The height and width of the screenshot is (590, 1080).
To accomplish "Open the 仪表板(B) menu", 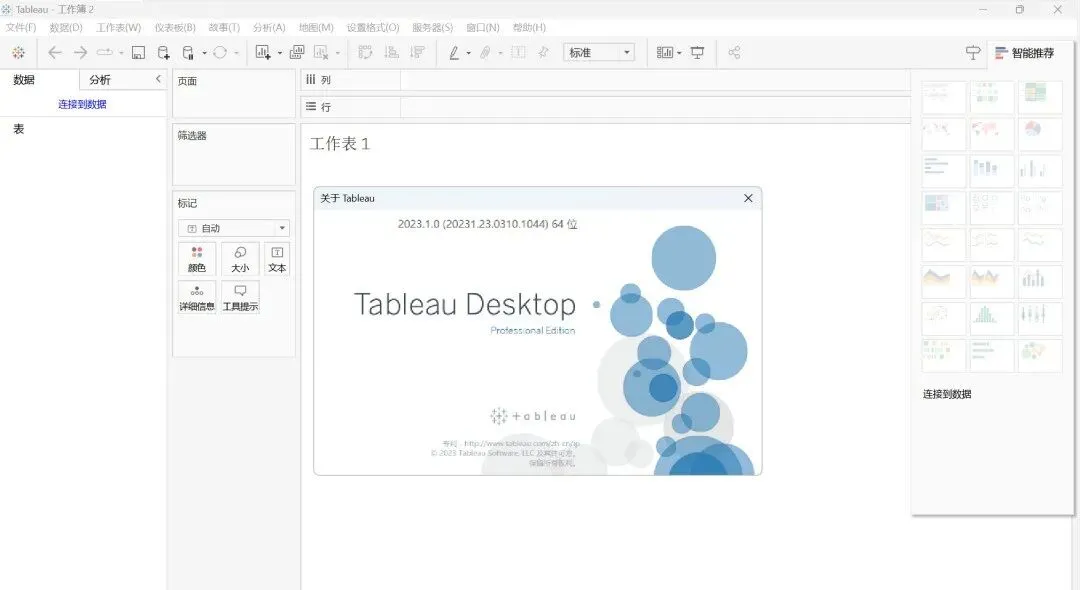I will point(175,28).
